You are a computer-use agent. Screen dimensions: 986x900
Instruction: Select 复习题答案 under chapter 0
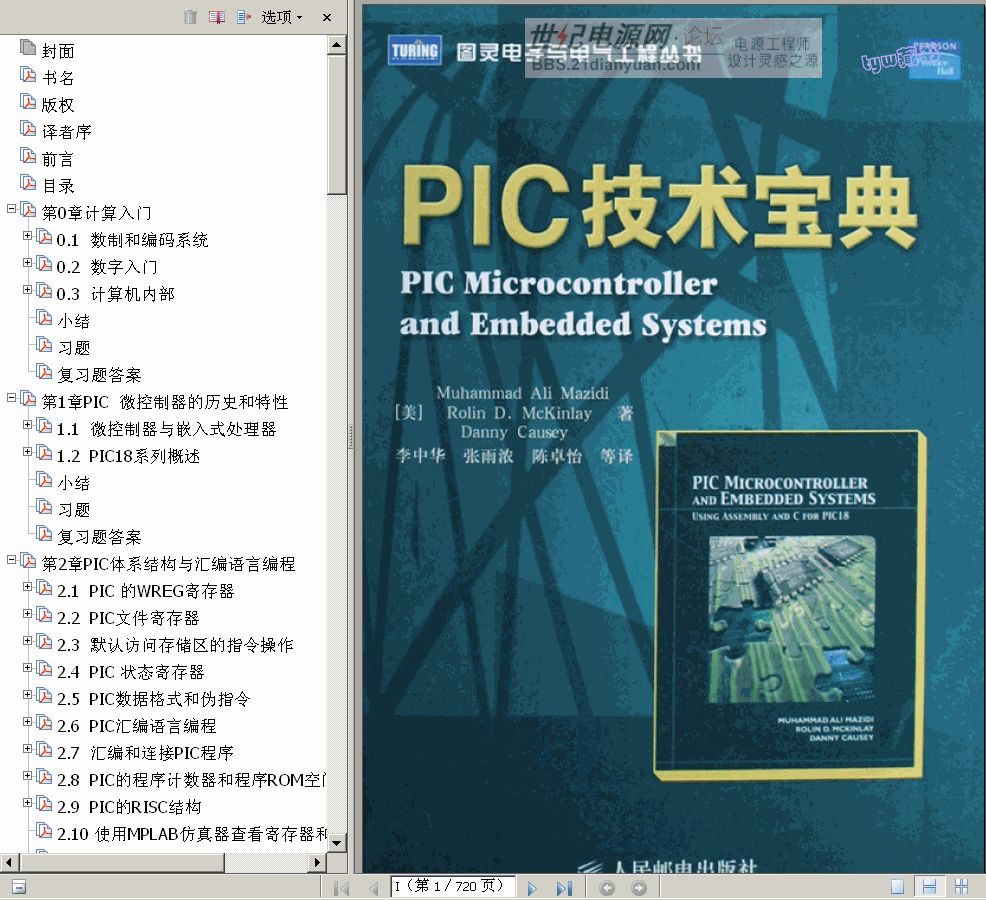(x=99, y=375)
